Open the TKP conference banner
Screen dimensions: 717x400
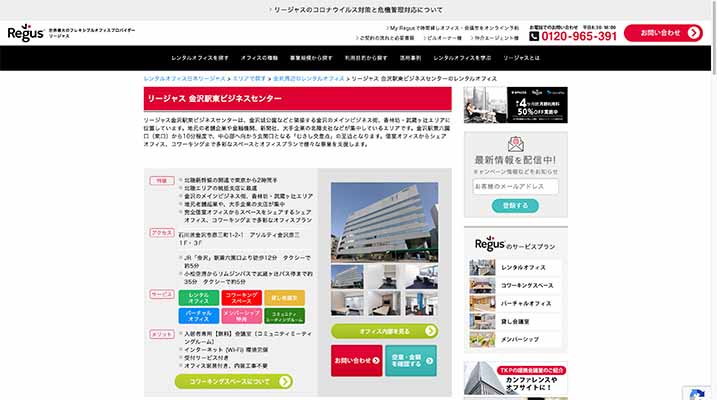(515, 378)
